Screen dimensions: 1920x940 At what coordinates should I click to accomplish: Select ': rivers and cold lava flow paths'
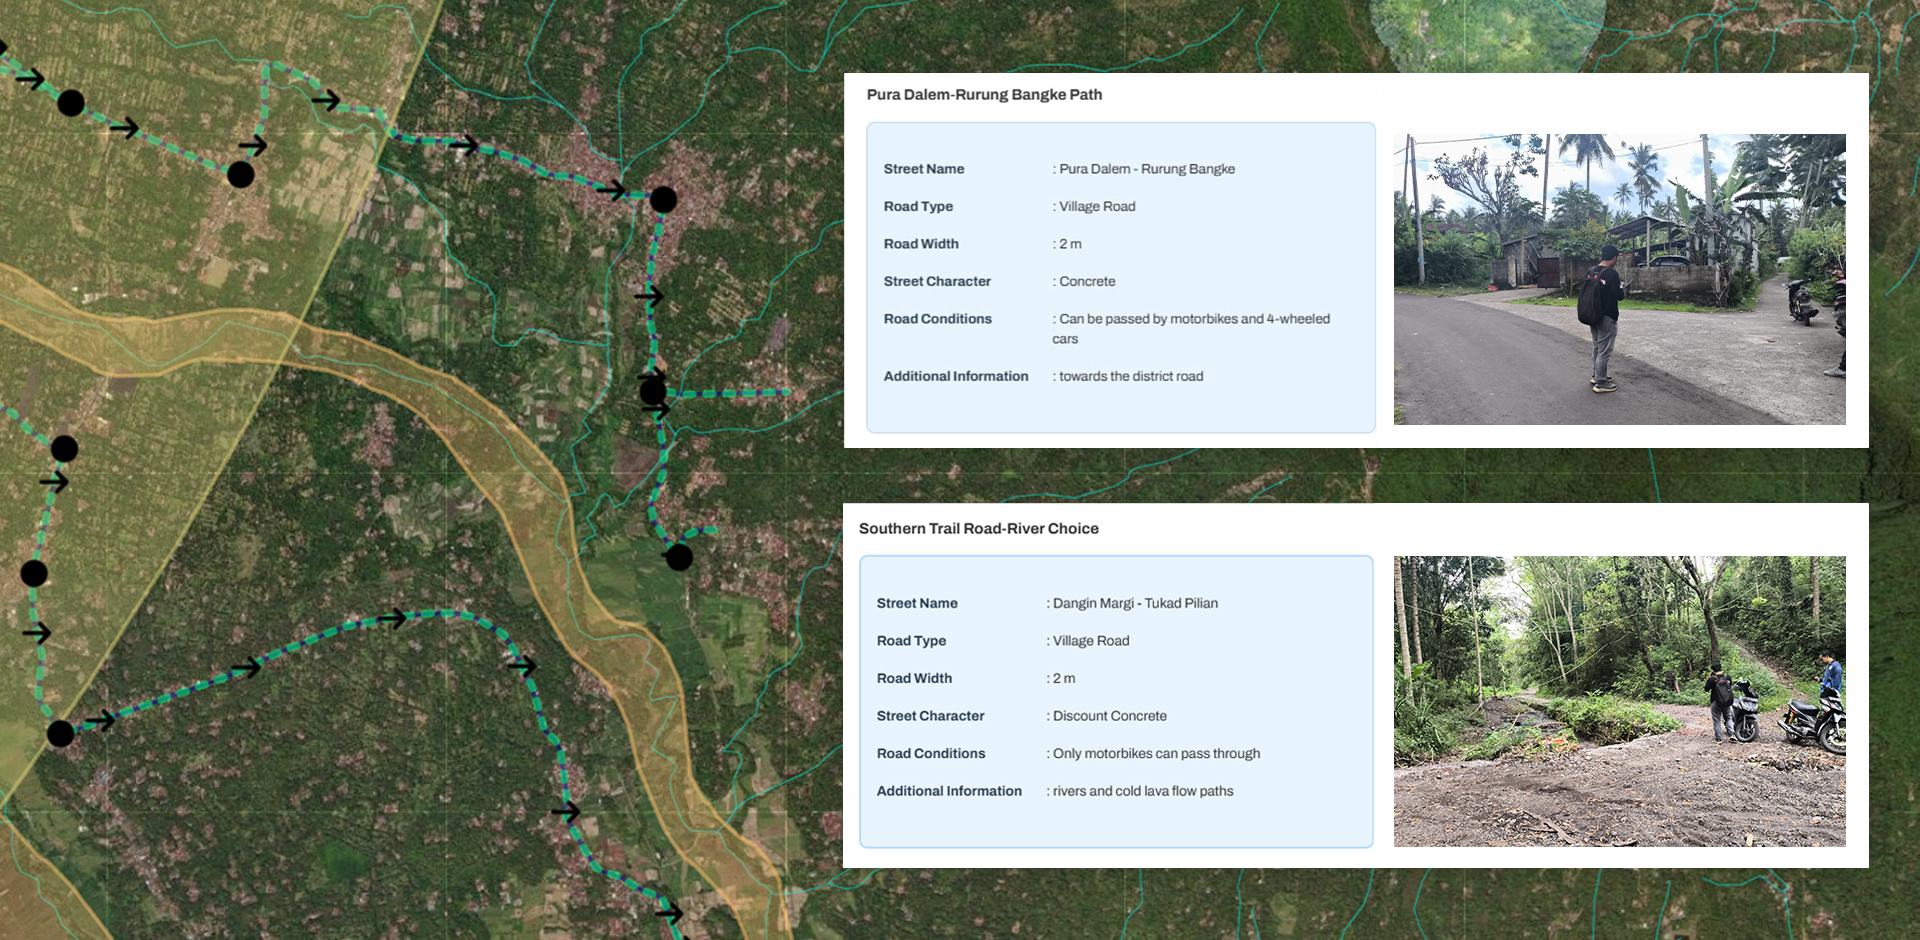[x=1140, y=791]
